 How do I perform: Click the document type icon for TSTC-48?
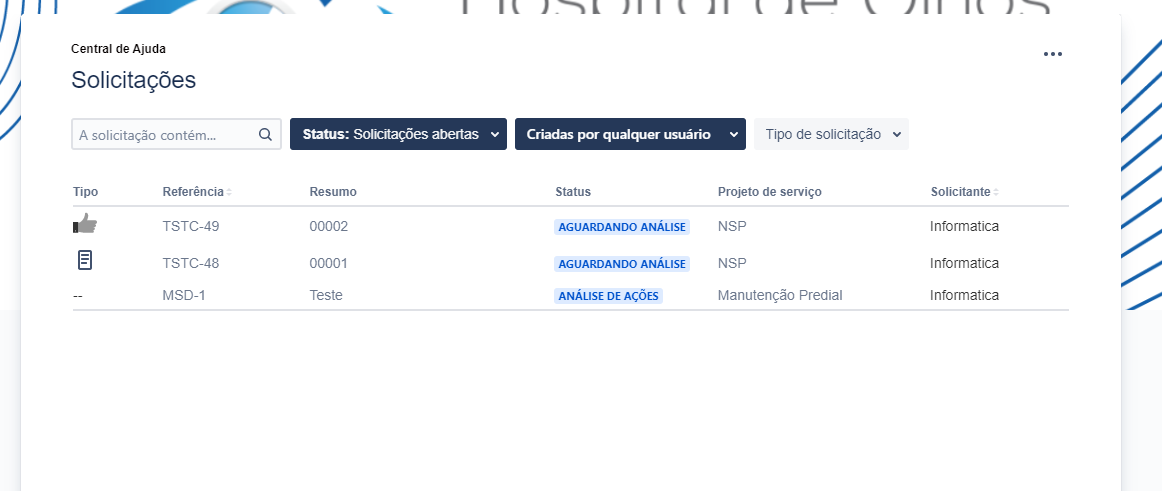[x=85, y=260]
